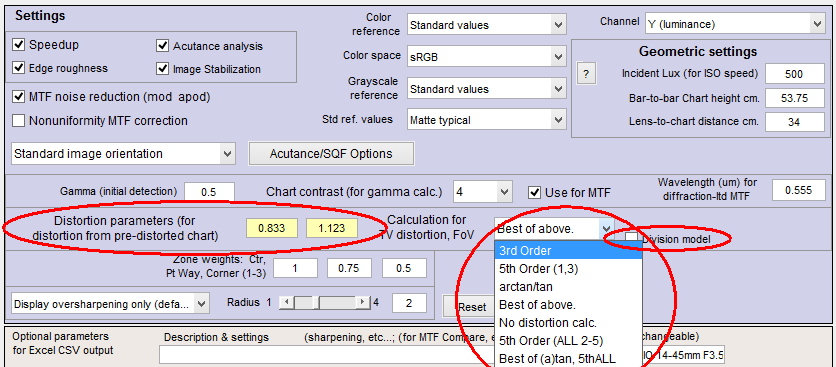Toggle MTF noise reduction checkbox
836x367 pixels.
click(x=19, y=97)
